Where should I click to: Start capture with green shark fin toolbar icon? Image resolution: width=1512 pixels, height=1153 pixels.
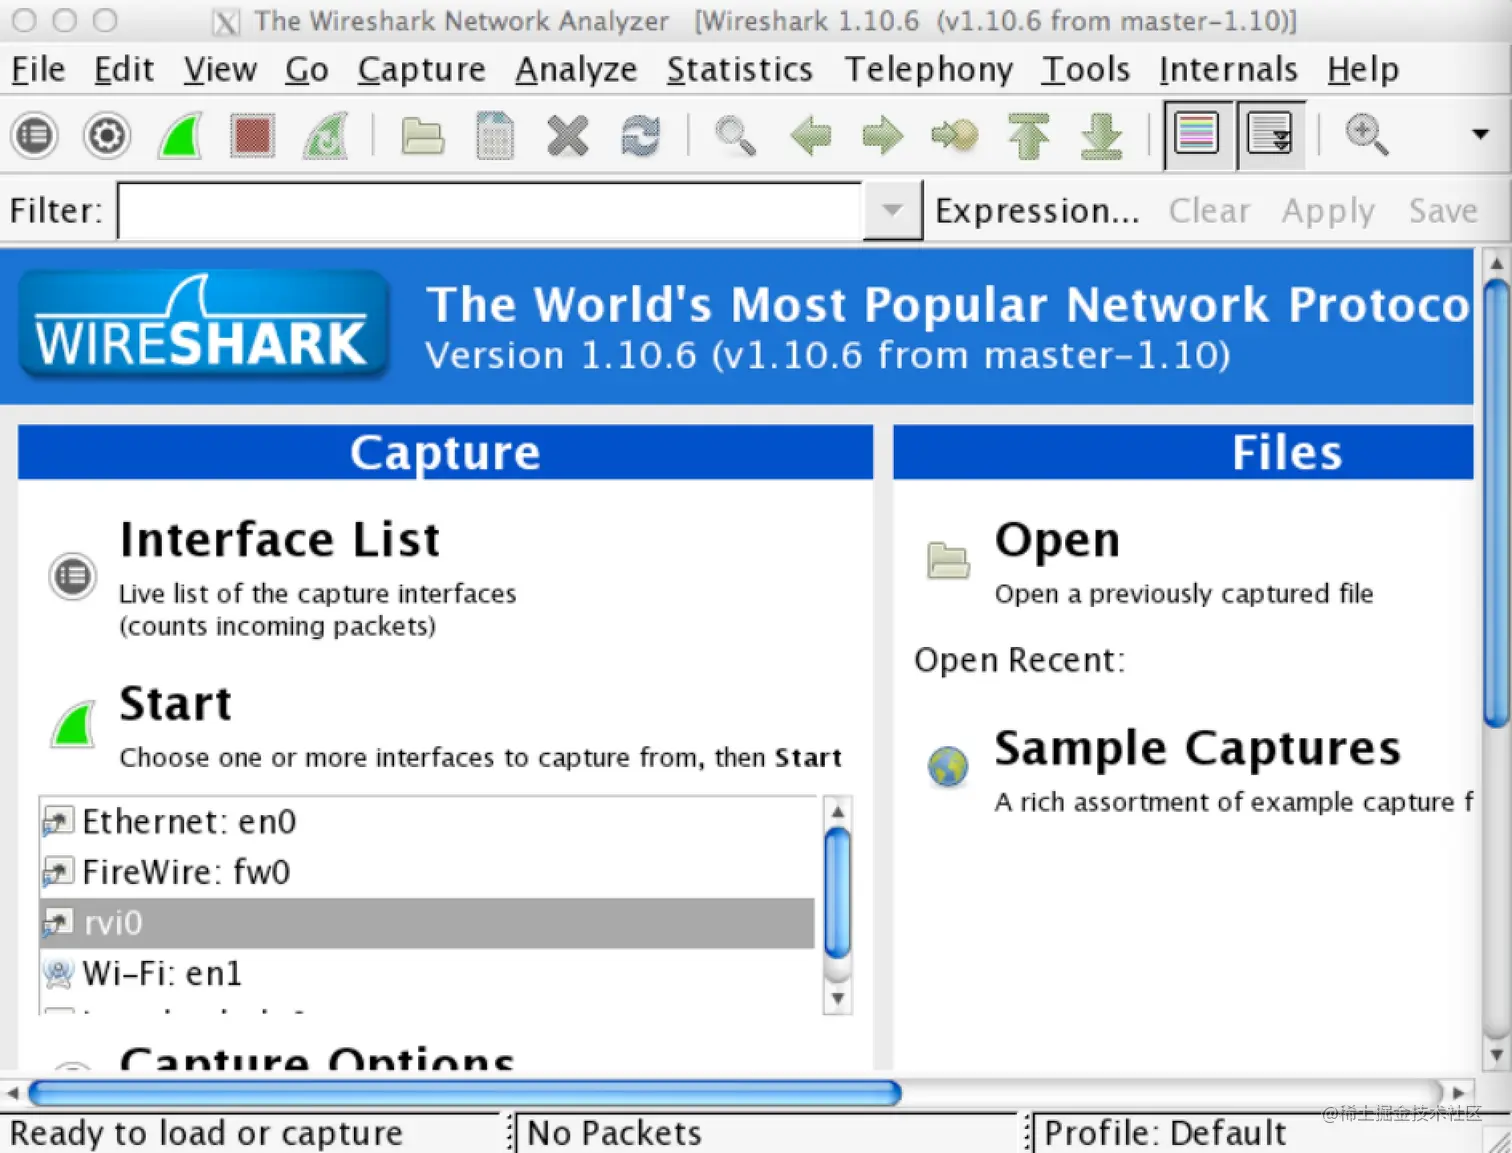181,135
